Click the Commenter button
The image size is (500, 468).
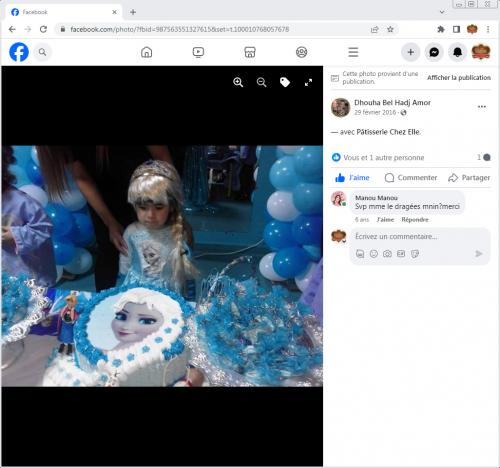pos(411,178)
